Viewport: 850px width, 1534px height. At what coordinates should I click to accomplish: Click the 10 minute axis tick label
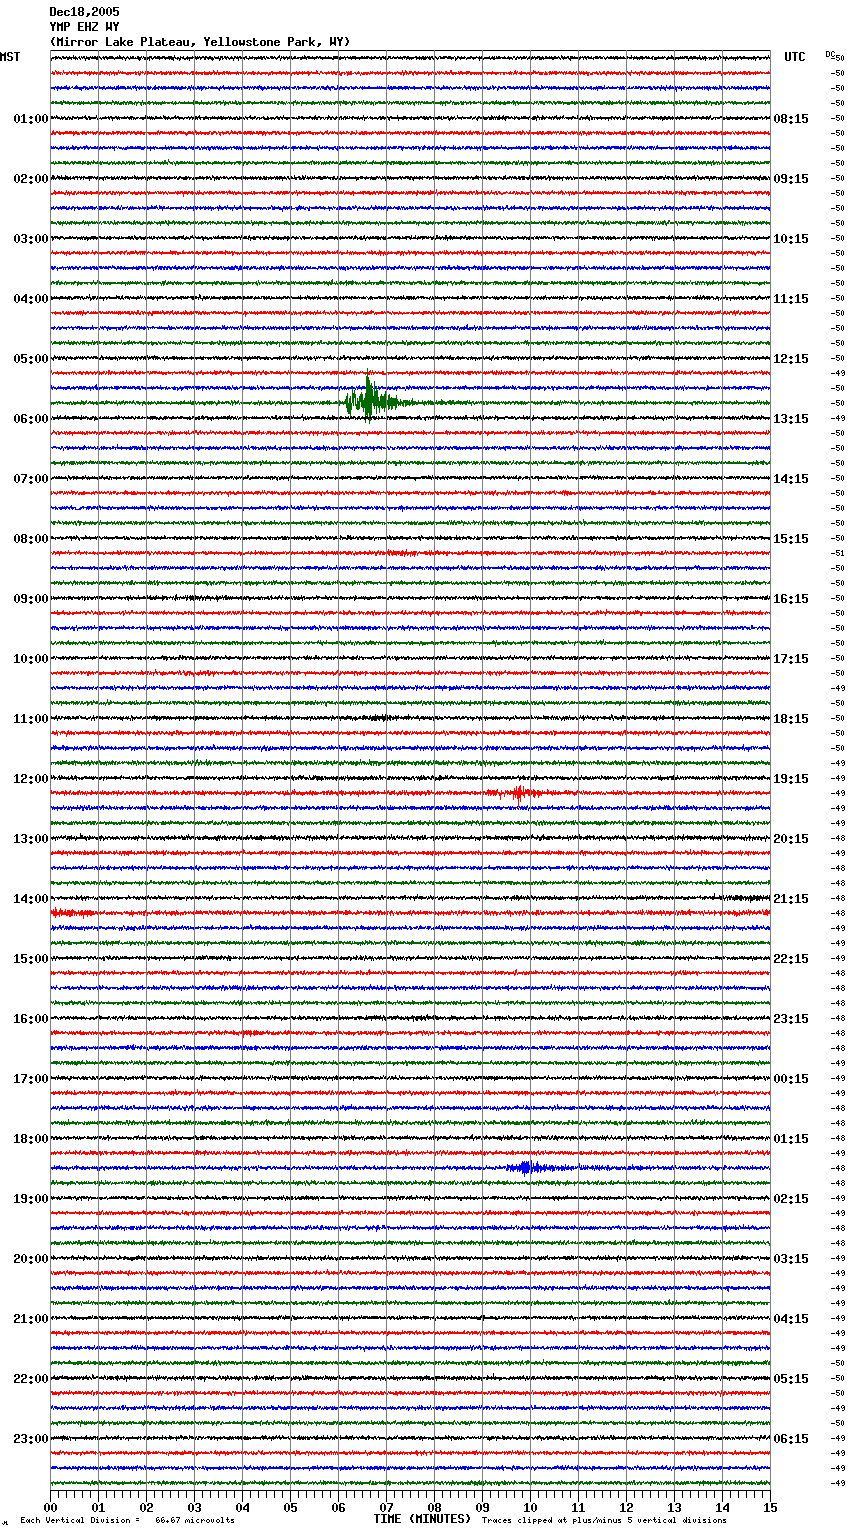click(530, 1507)
